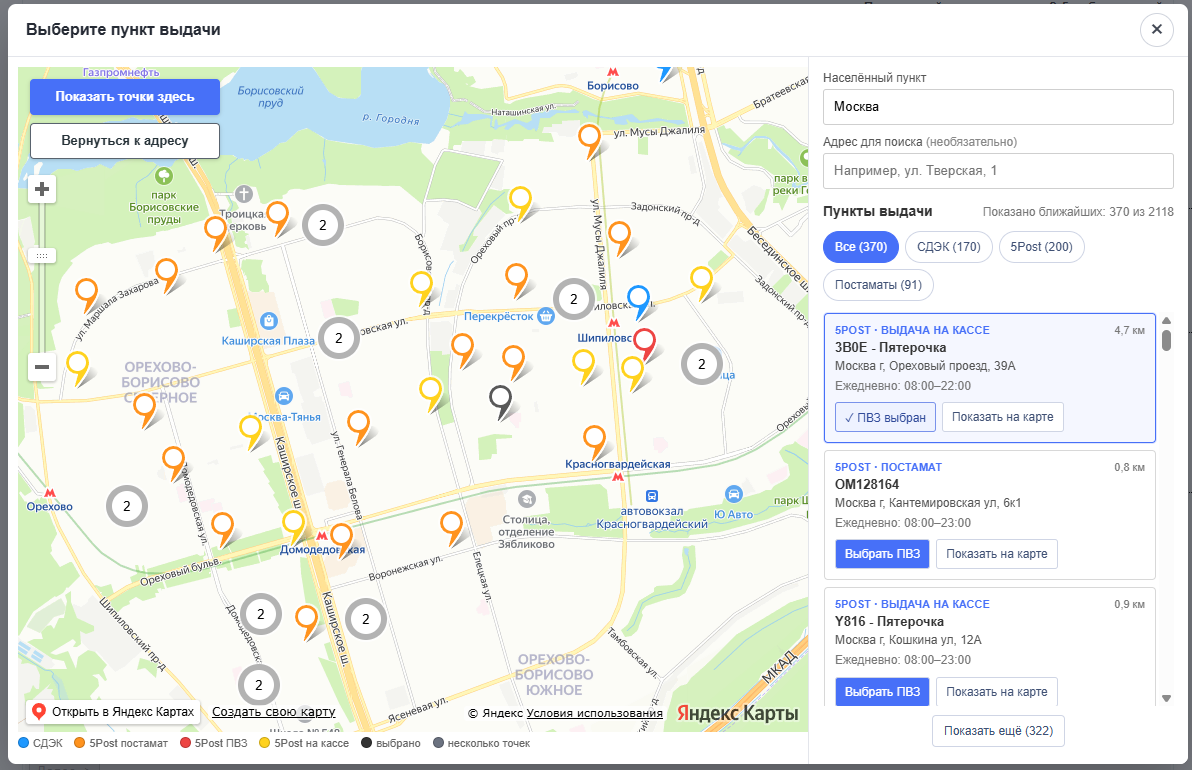Click the Каширская Плаза shopping icon

coord(268,322)
